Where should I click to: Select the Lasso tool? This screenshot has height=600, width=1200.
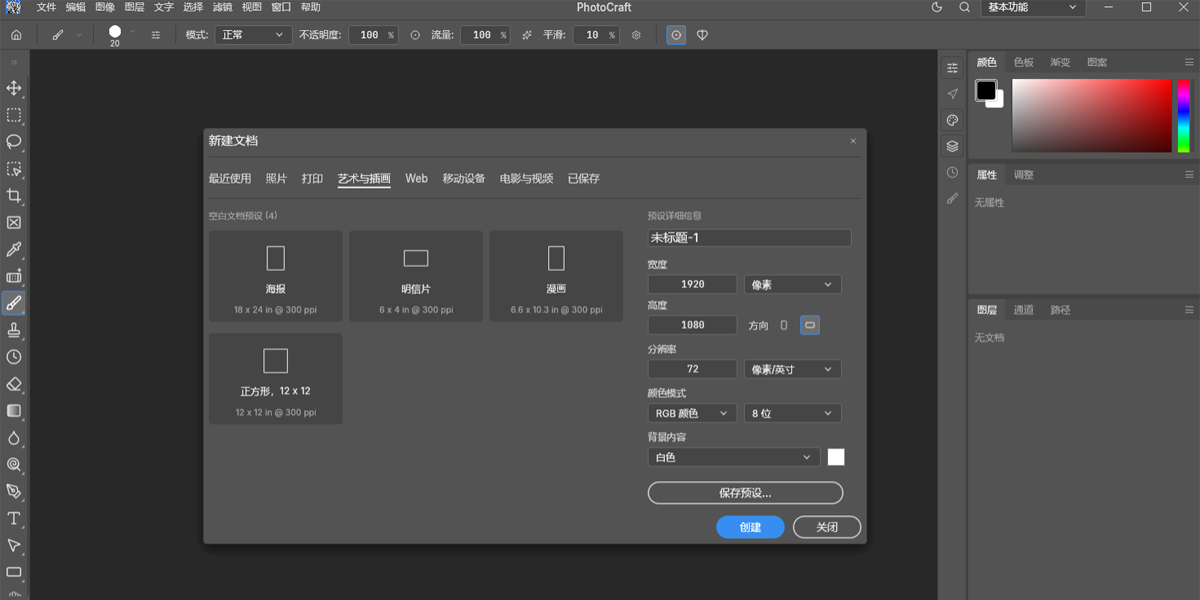click(x=14, y=142)
